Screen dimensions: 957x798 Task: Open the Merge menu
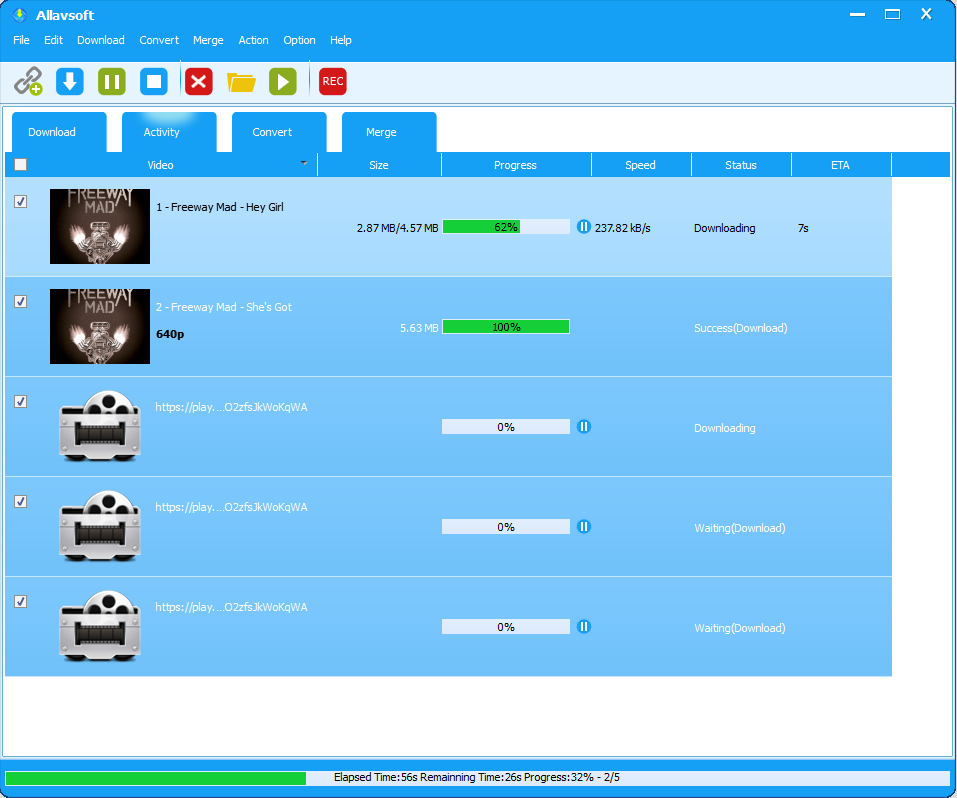tap(208, 40)
